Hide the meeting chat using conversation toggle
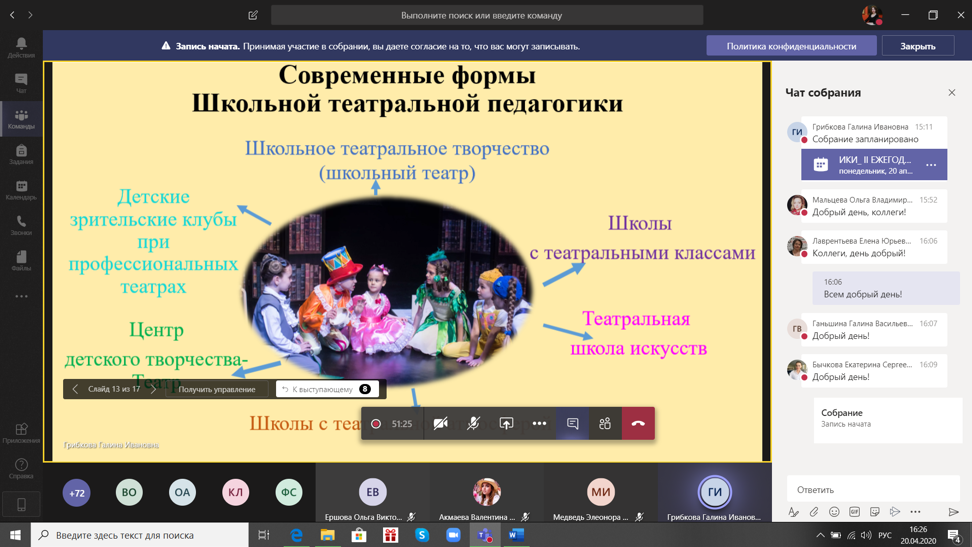 [572, 424]
